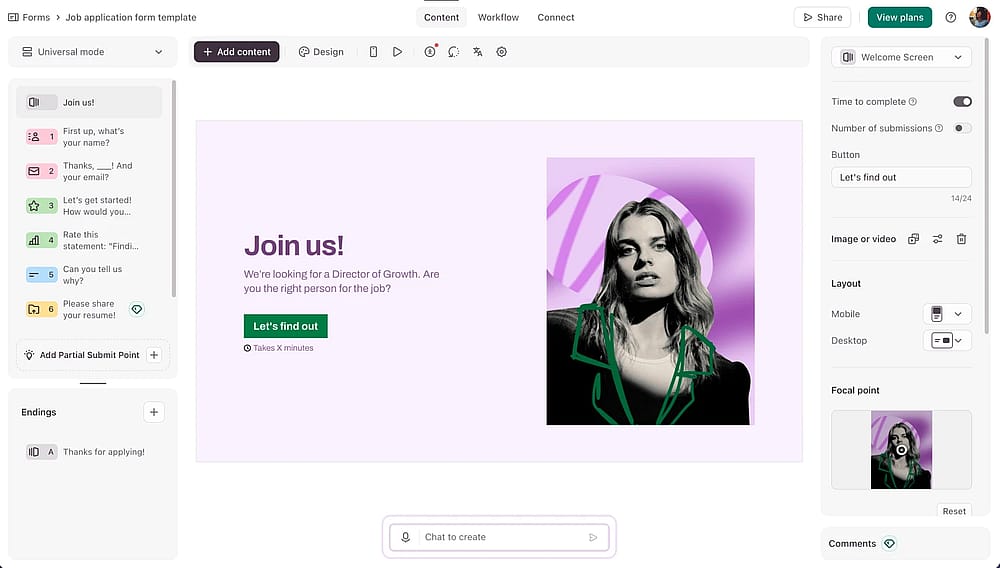Click the Number of submissions help icon

[x=939, y=128]
